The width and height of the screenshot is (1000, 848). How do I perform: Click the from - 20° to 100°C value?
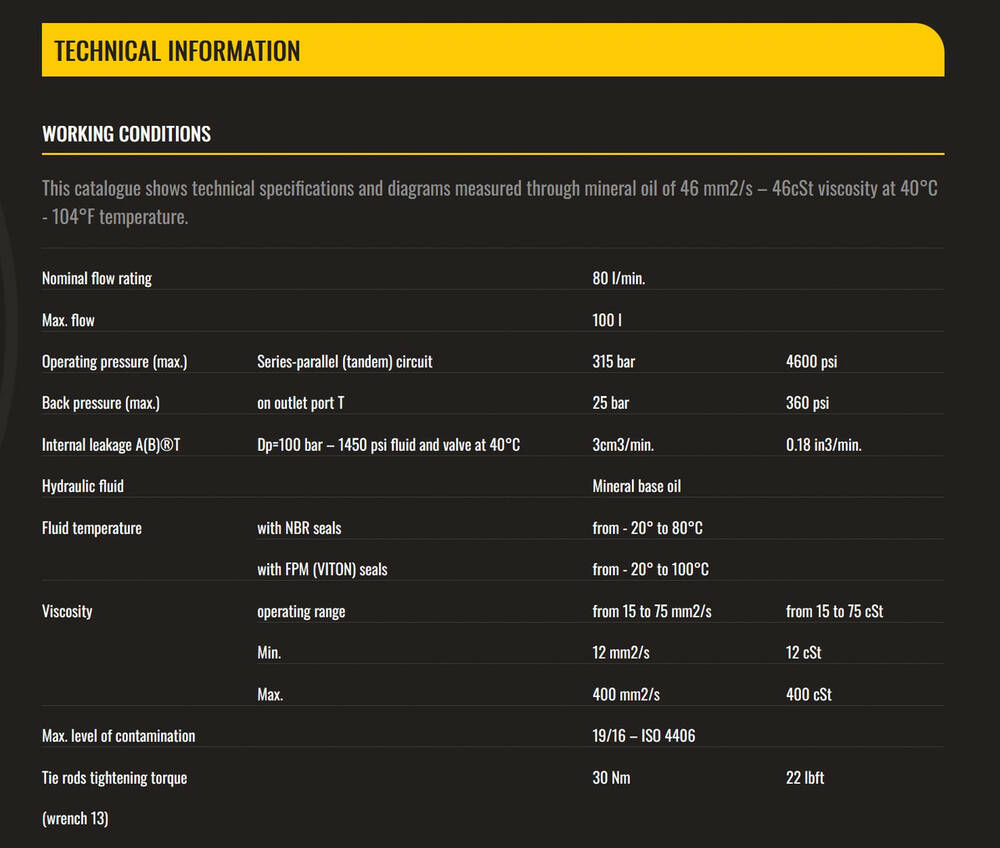(650, 569)
